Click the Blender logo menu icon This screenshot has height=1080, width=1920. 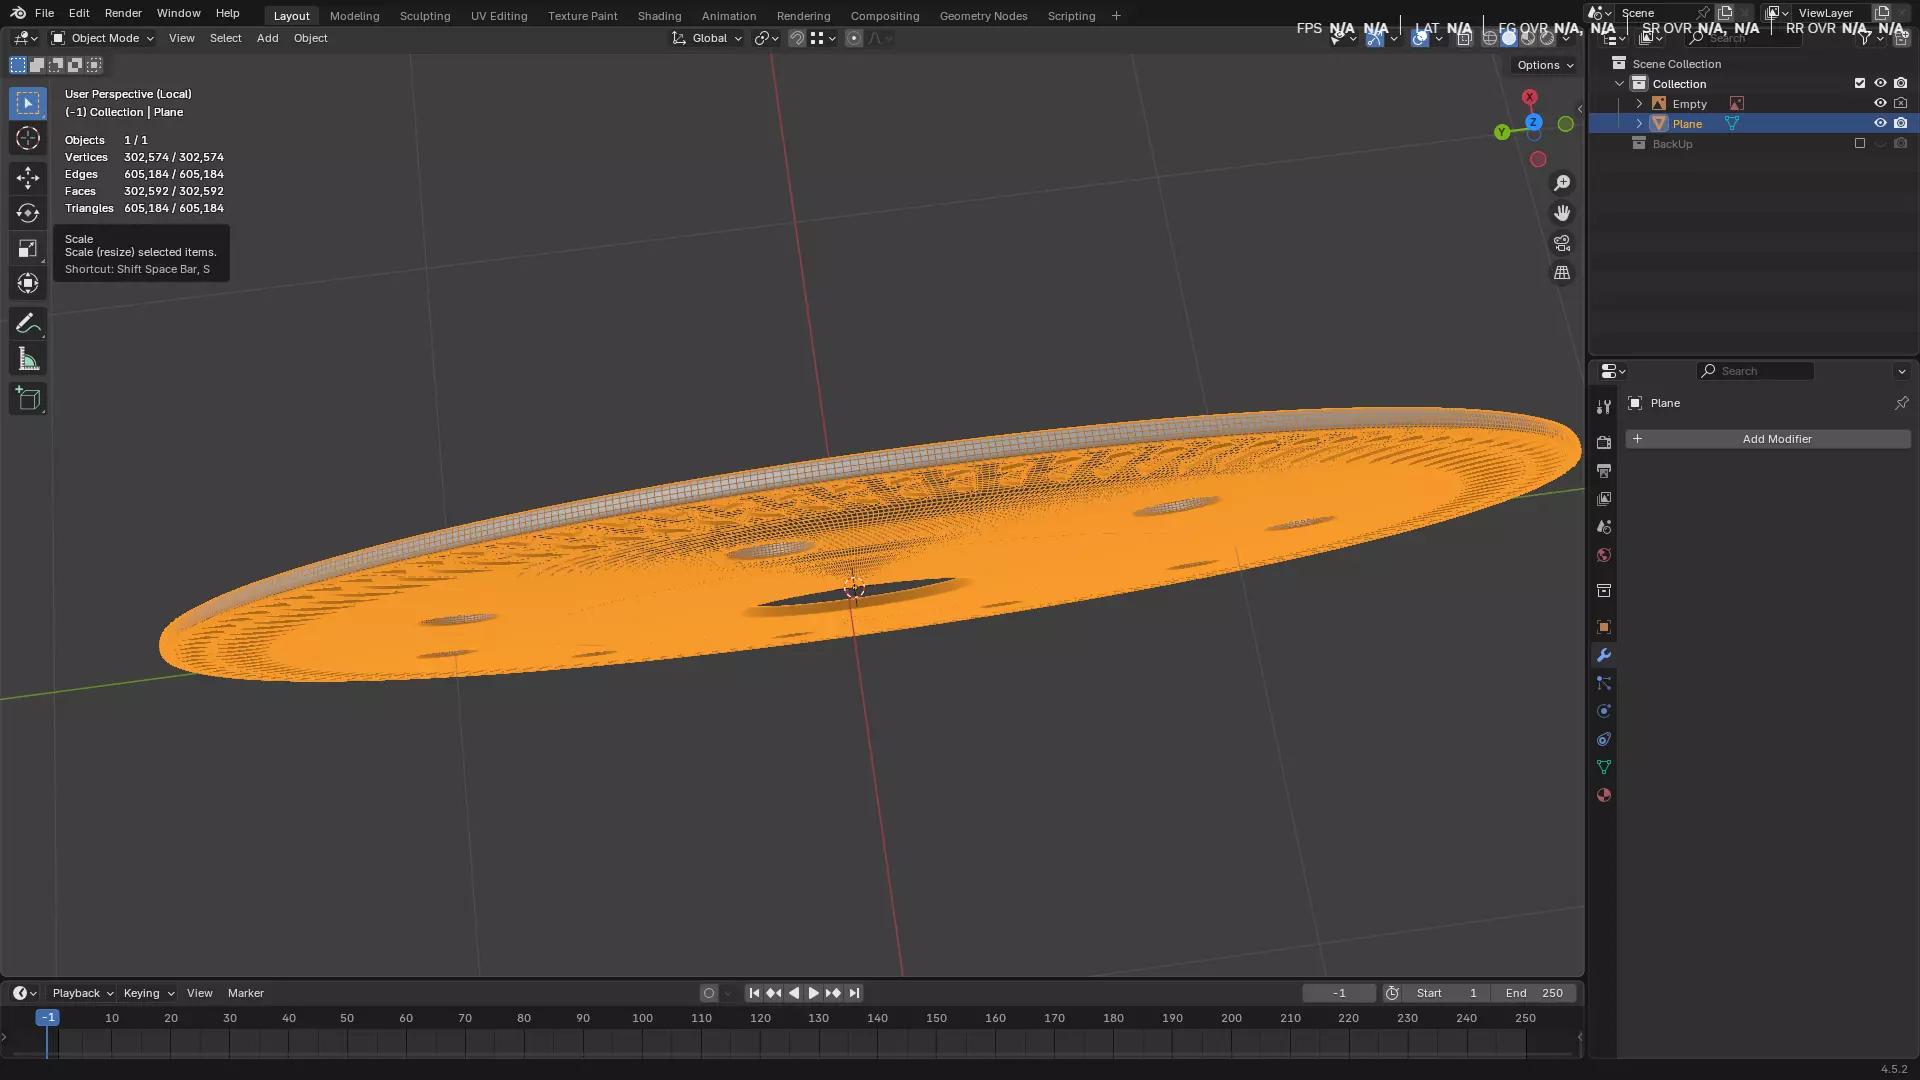coord(18,13)
